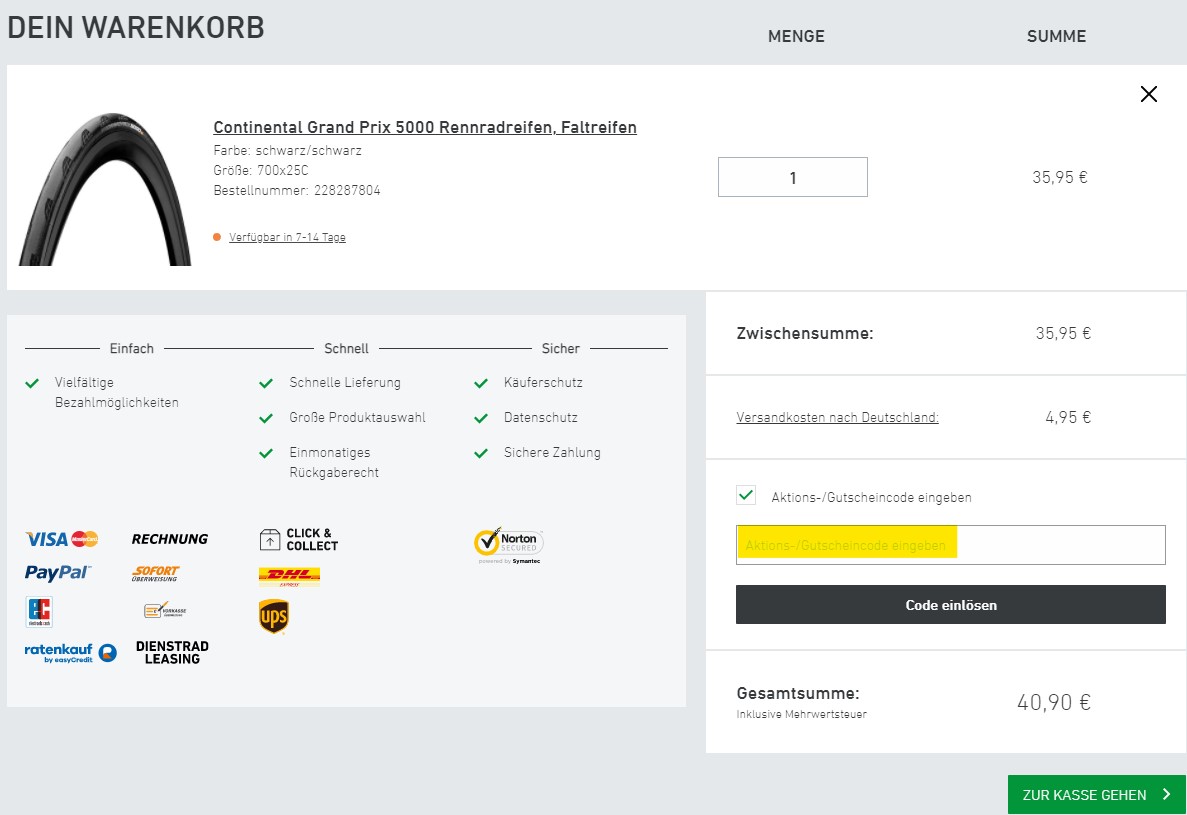Click the green check next to Datenschutz
1187x815 pixels.
[481, 418]
